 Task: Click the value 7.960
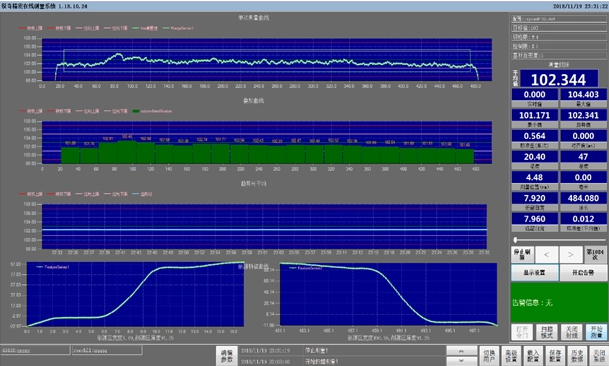pyautogui.click(x=534, y=219)
